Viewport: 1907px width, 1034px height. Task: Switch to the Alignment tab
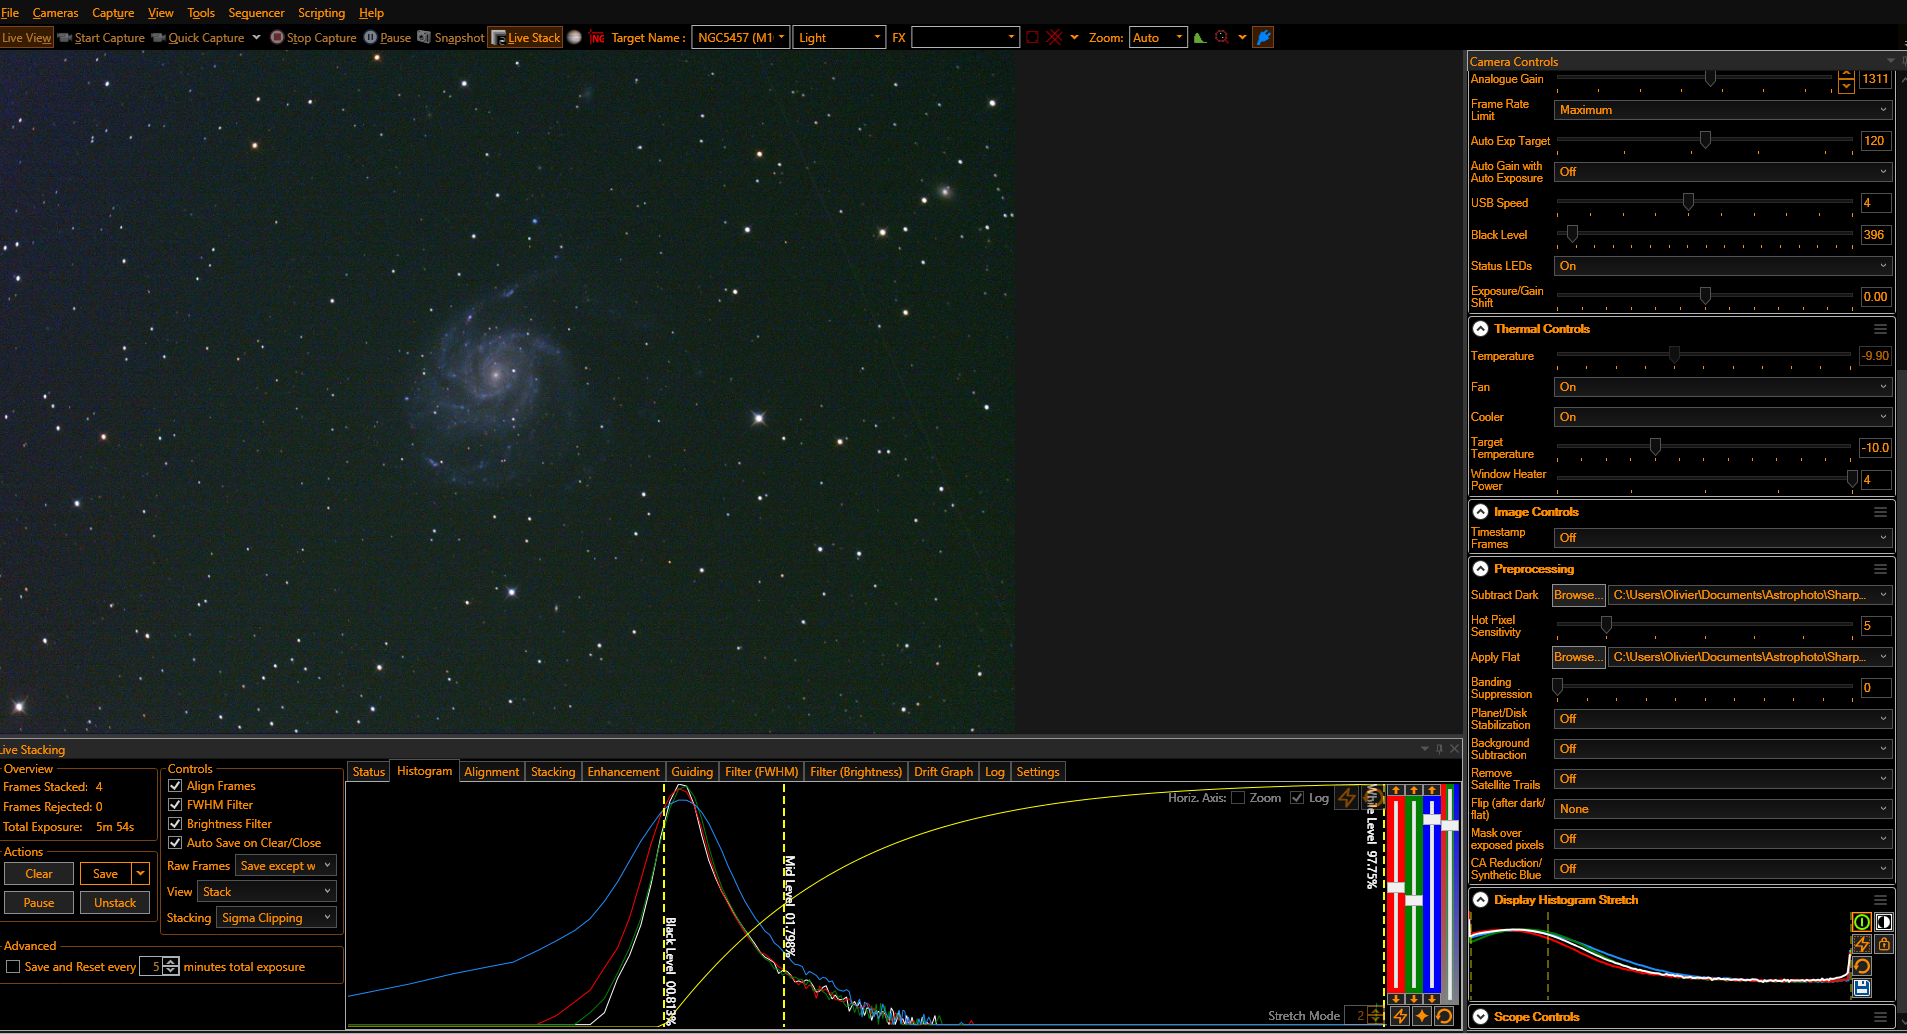coord(491,772)
